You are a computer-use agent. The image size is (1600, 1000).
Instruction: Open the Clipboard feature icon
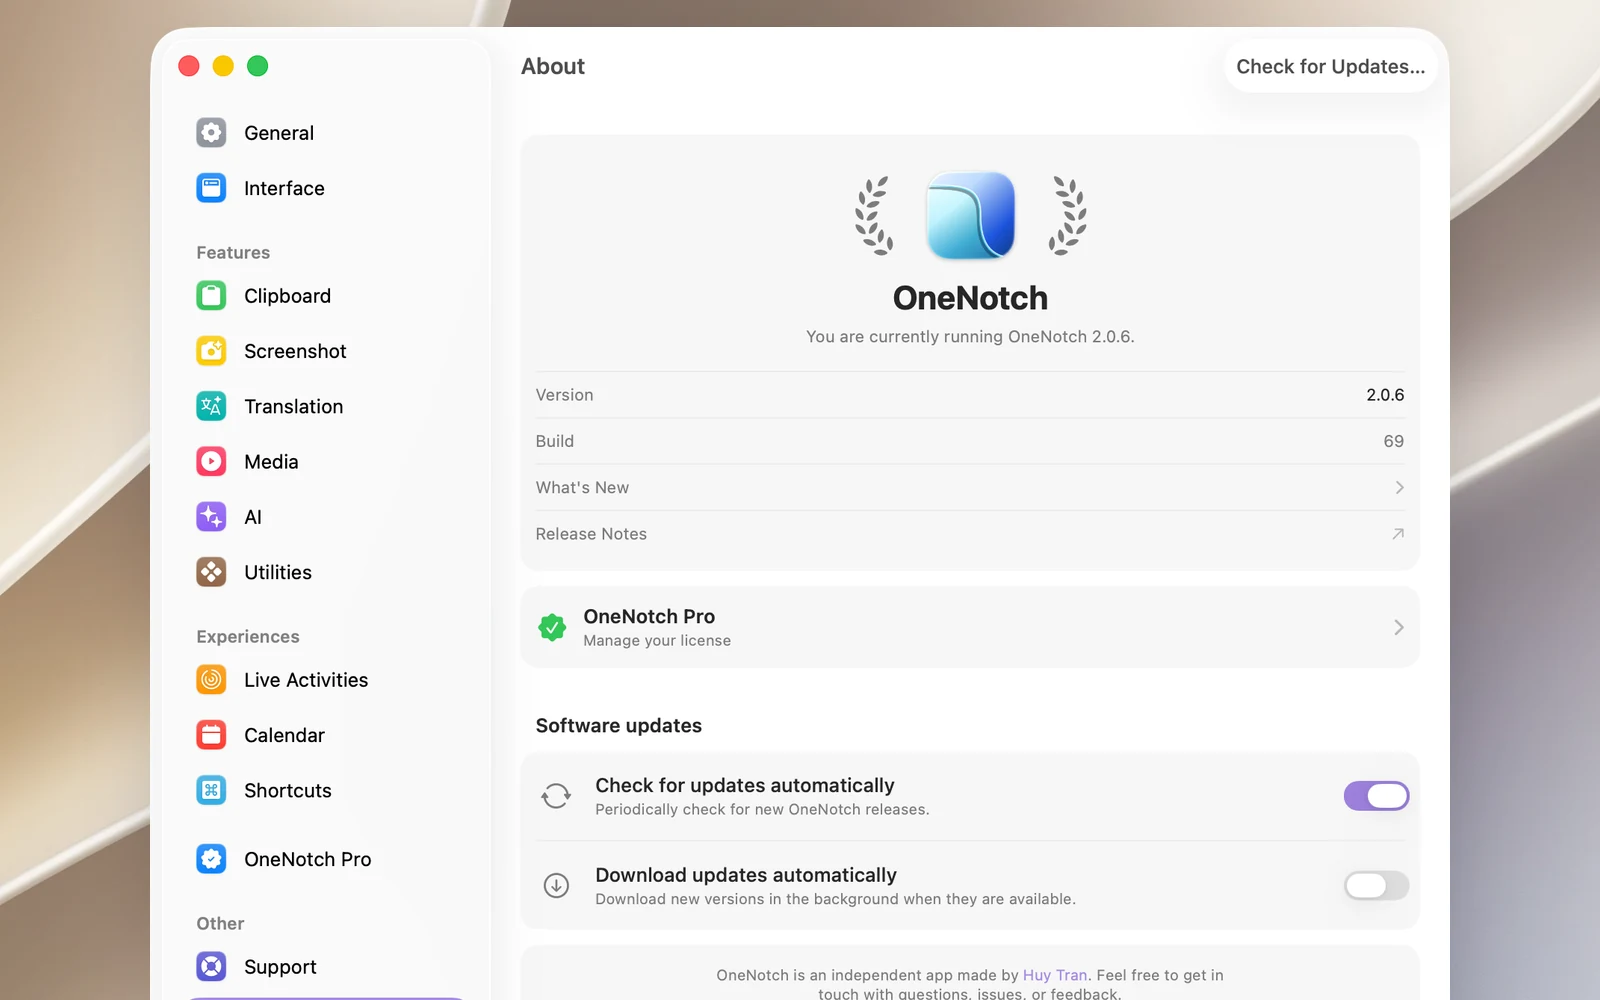pos(211,296)
